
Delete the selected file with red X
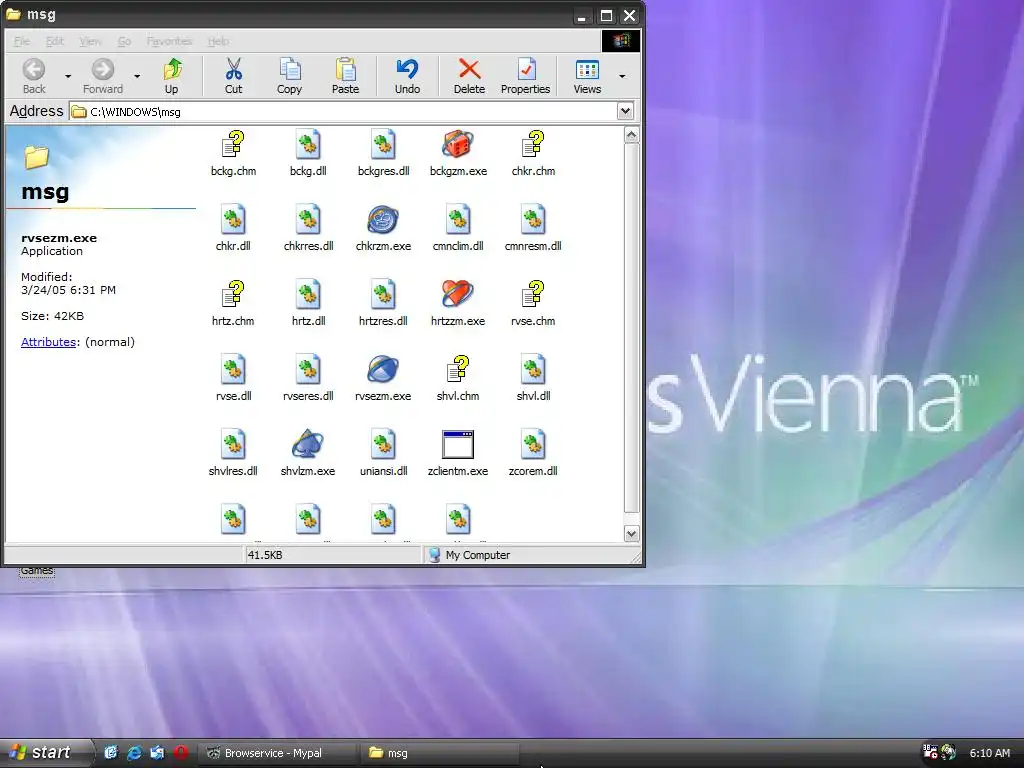(x=470, y=76)
